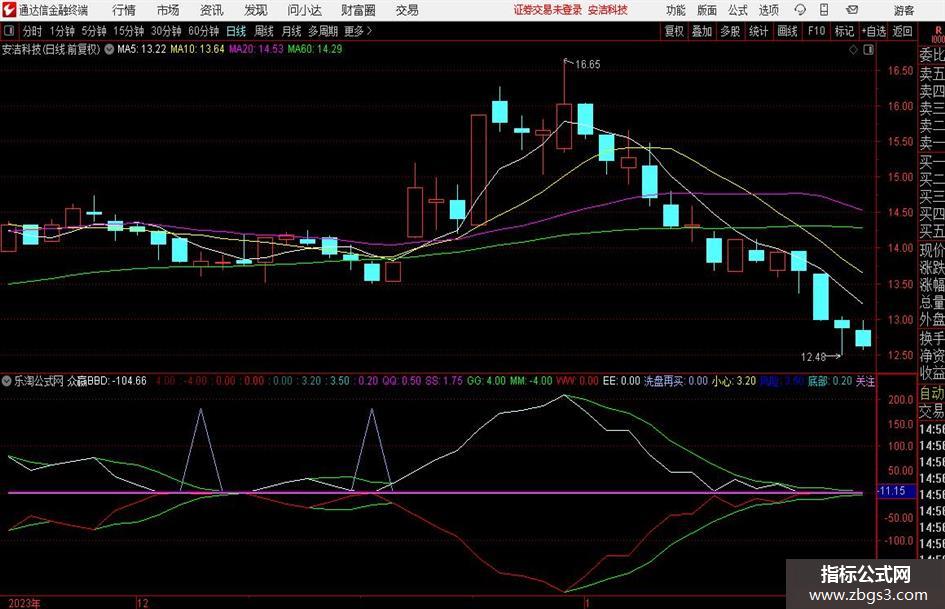Switch to 分时 chart period
The width and height of the screenshot is (945, 609).
click(x=33, y=31)
